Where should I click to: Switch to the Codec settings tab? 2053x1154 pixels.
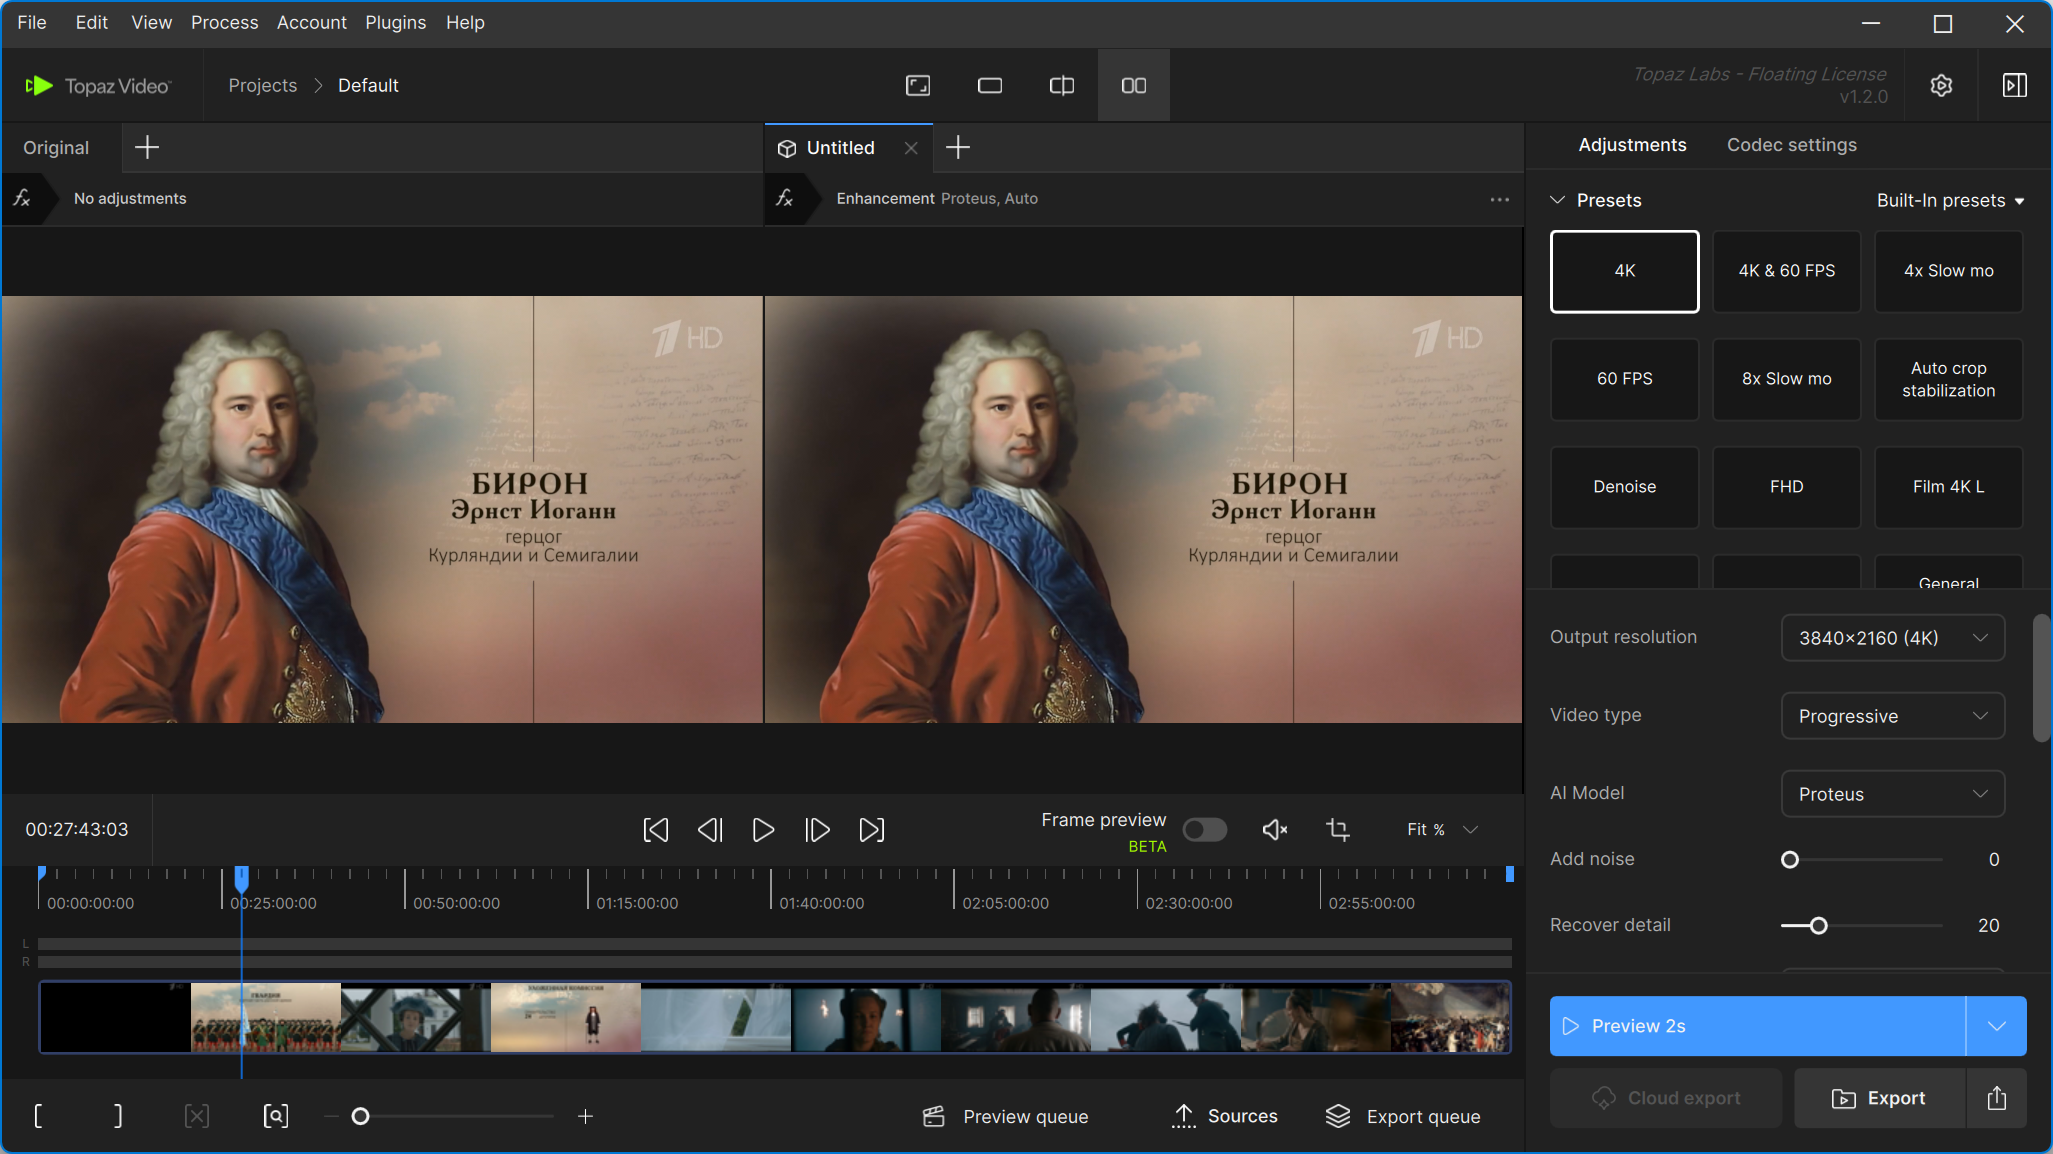1791,145
